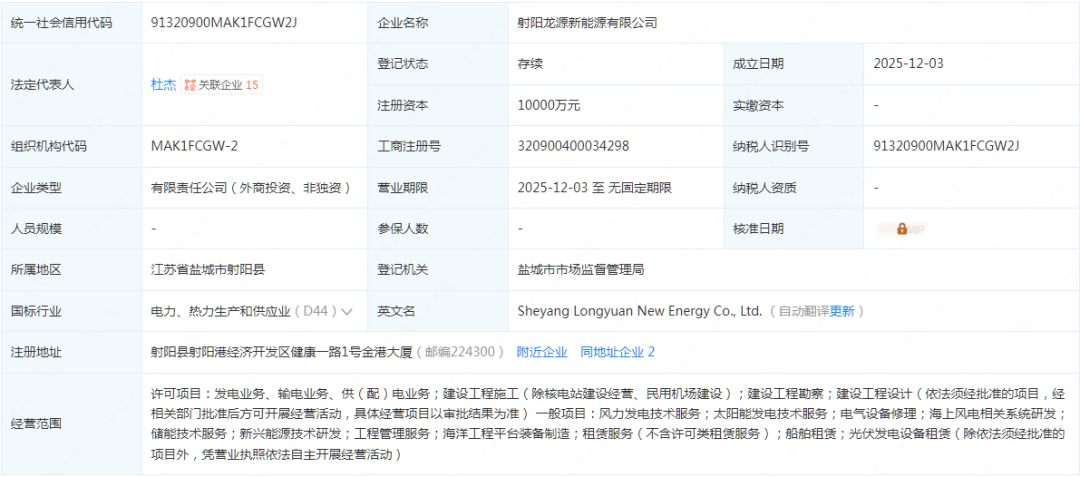Select company name 射阳龙源新能源有限公司
Viewport: 1080px width, 477px height.
(588, 23)
